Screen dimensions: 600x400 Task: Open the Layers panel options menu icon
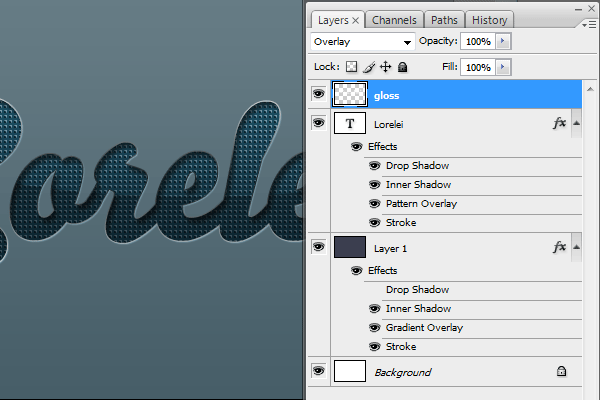tap(590, 24)
